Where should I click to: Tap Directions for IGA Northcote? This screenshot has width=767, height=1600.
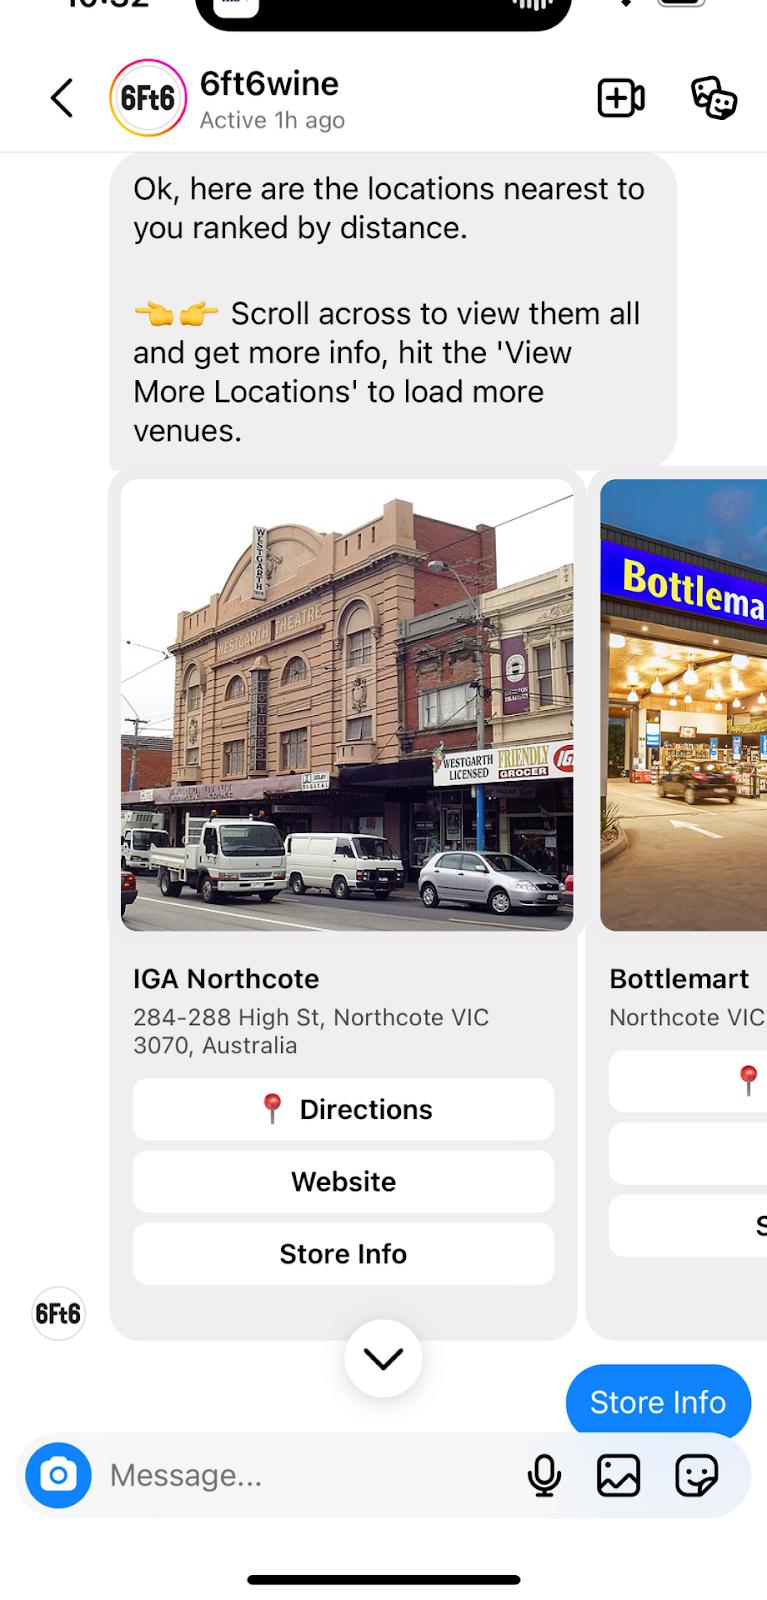(343, 1109)
